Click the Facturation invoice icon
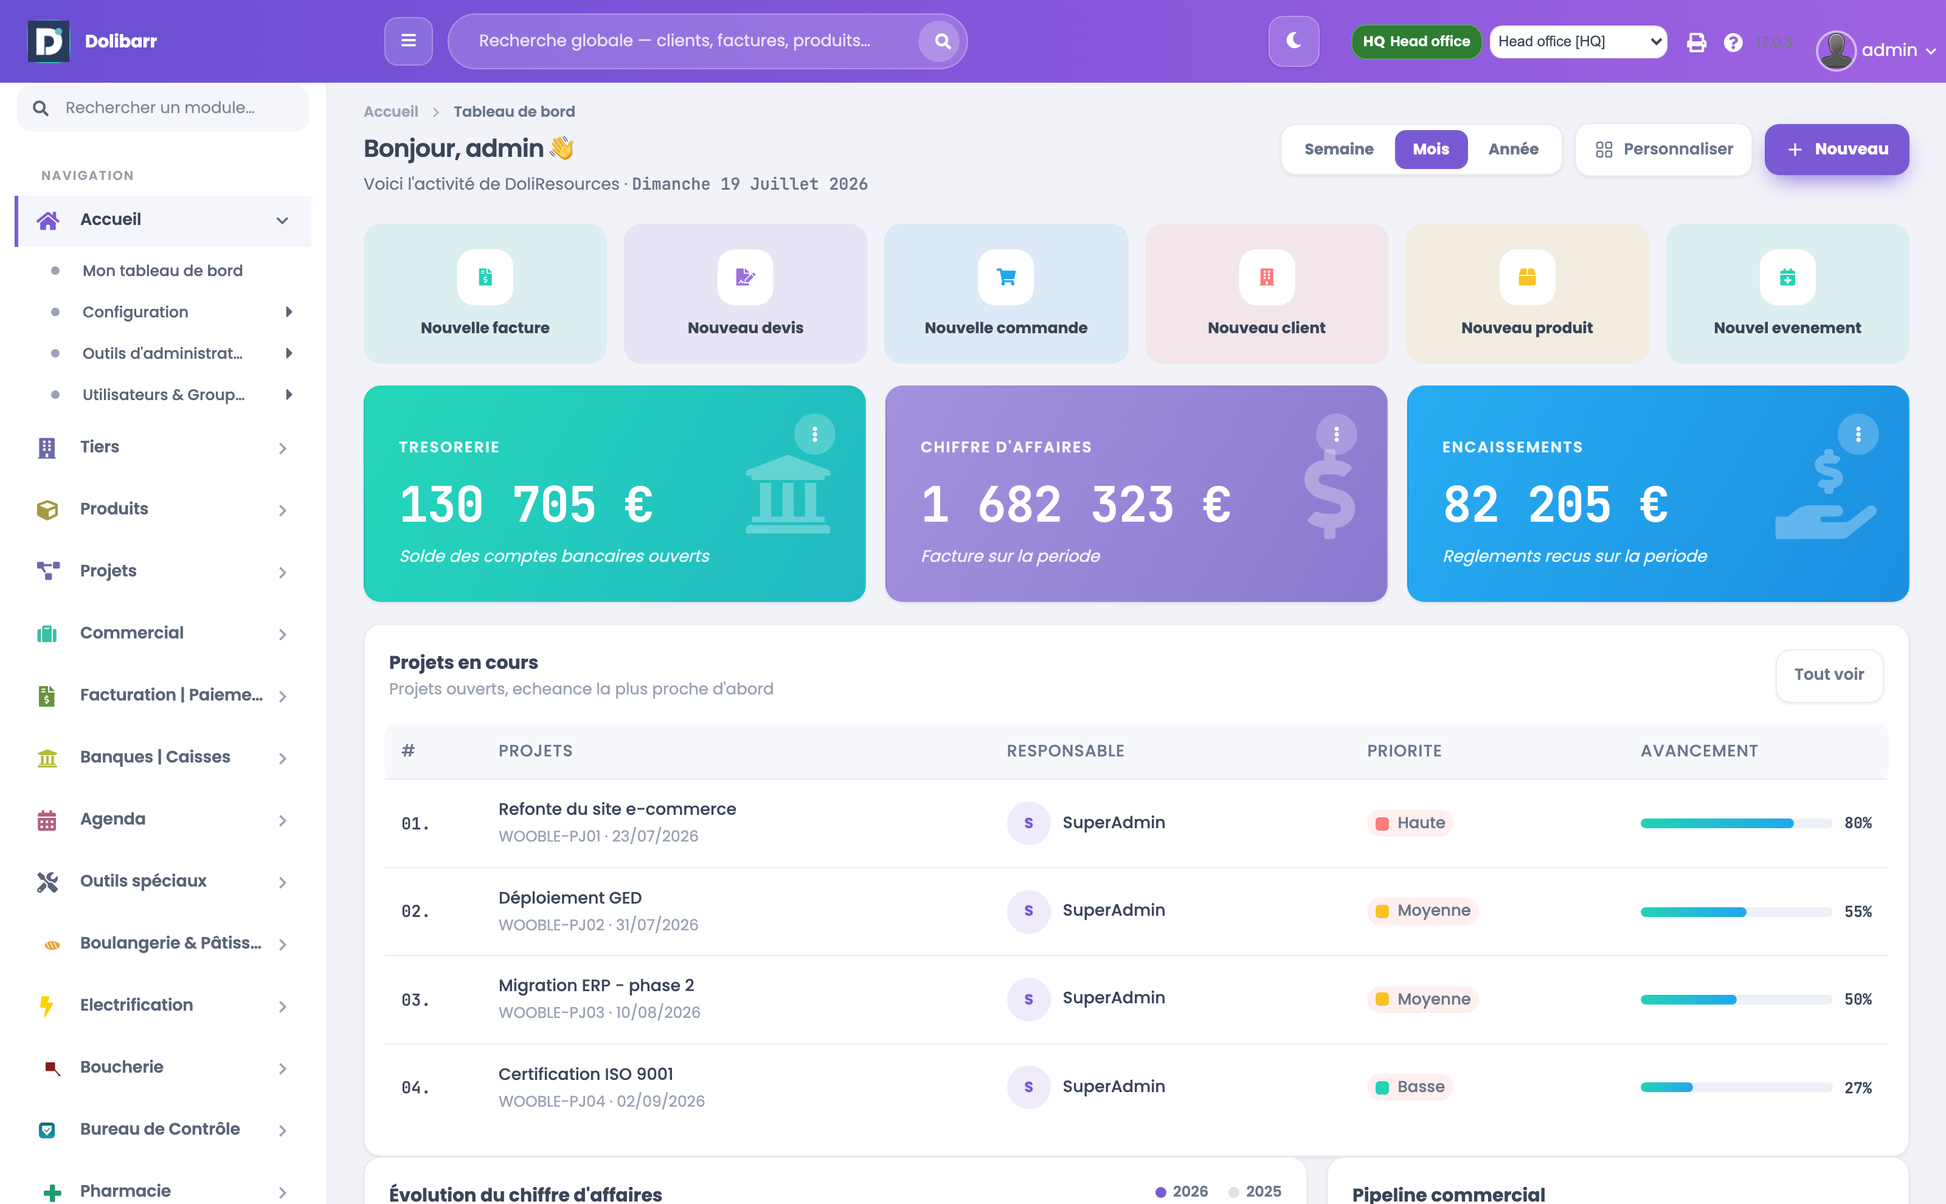Viewport: 1946px width, 1204px height. [x=47, y=696]
